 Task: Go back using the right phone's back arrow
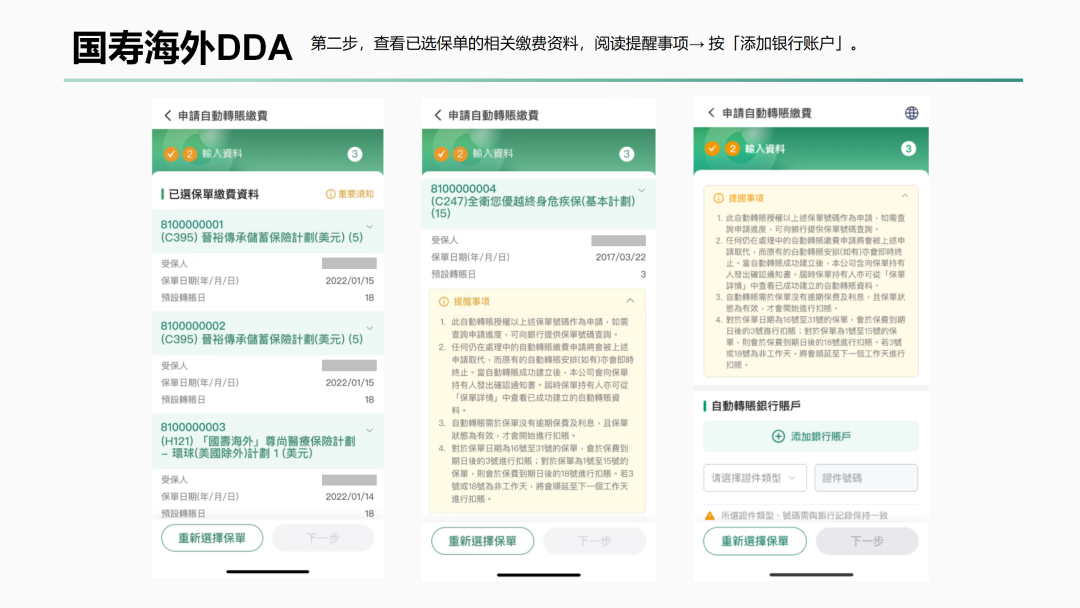click(x=711, y=112)
